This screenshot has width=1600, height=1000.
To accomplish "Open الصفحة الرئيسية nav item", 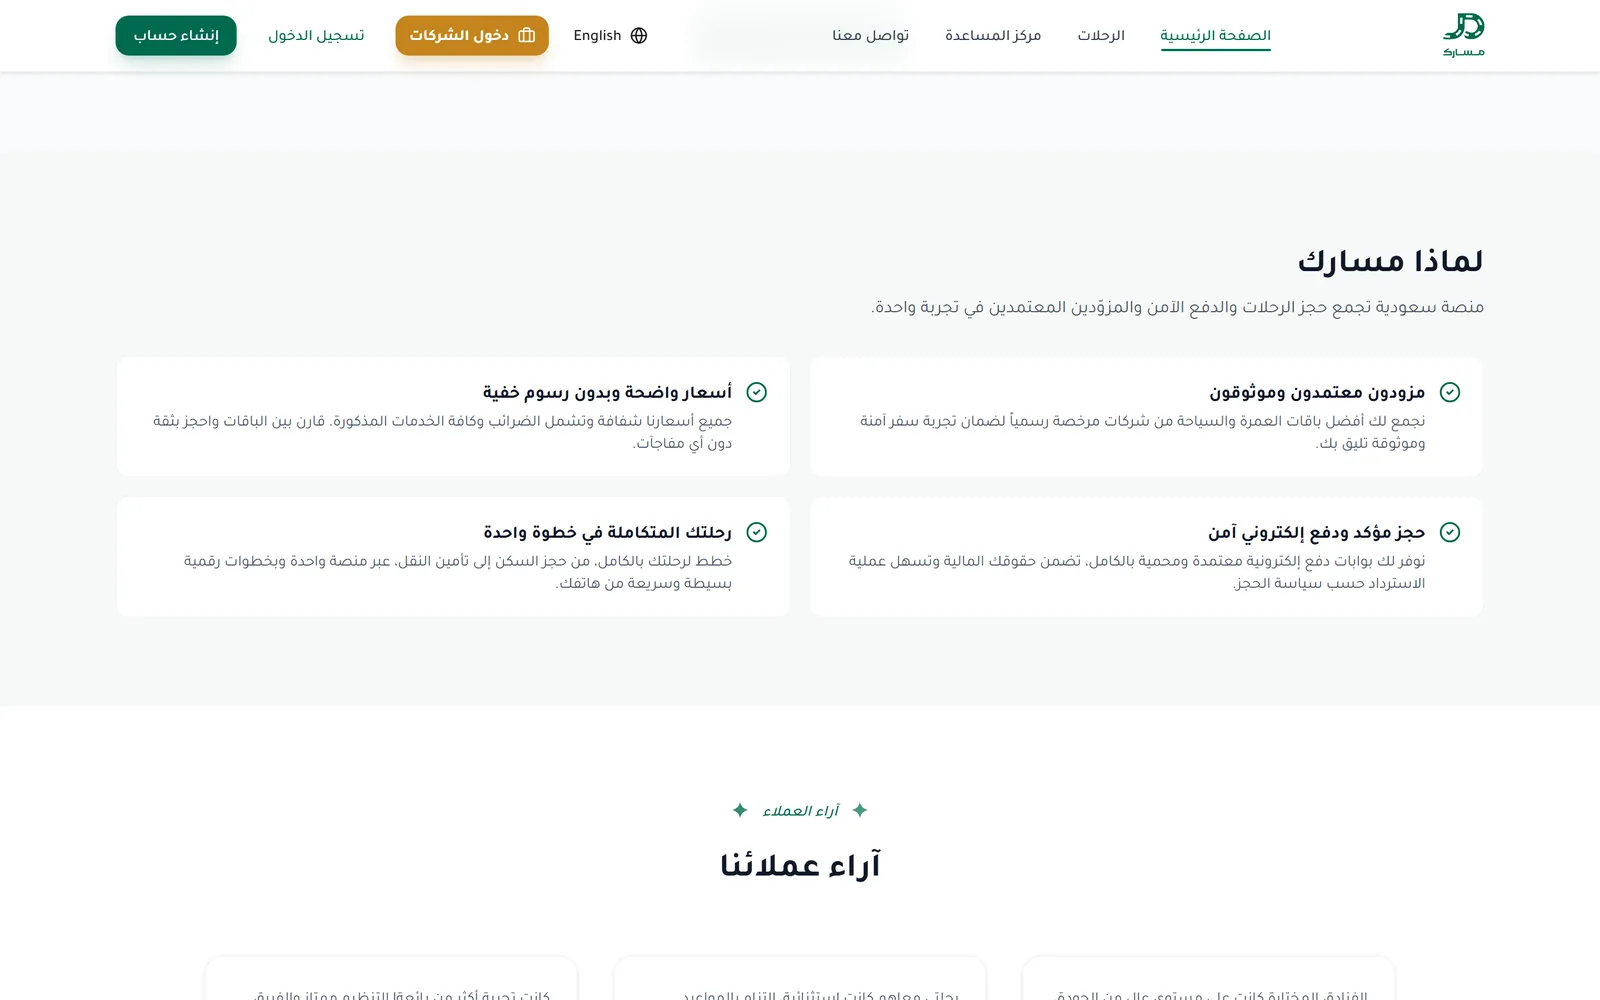I will pyautogui.click(x=1215, y=36).
